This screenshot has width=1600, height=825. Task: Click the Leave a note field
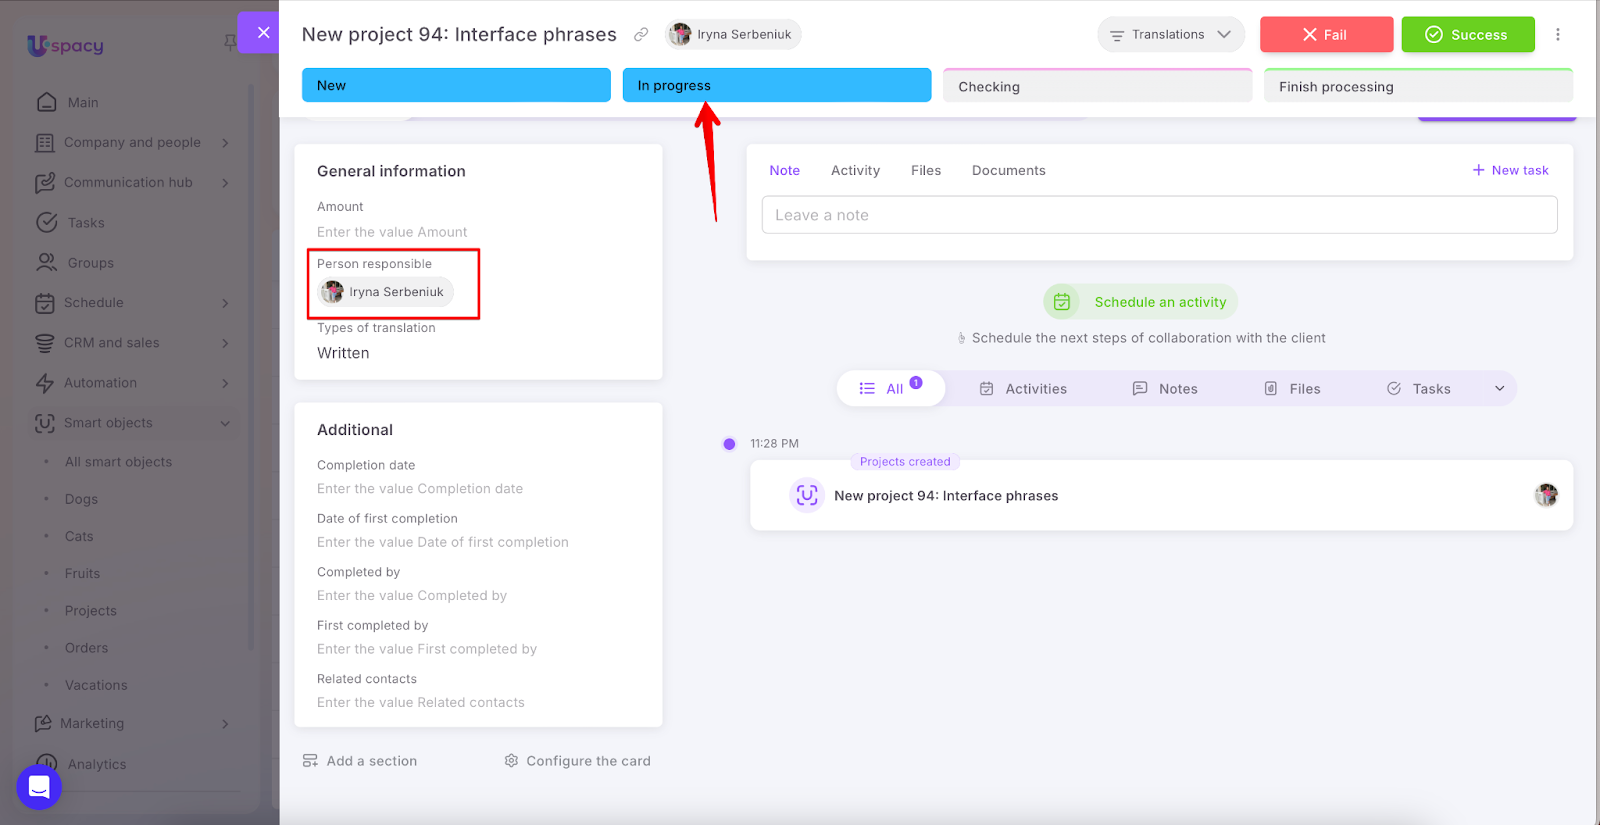click(1159, 215)
